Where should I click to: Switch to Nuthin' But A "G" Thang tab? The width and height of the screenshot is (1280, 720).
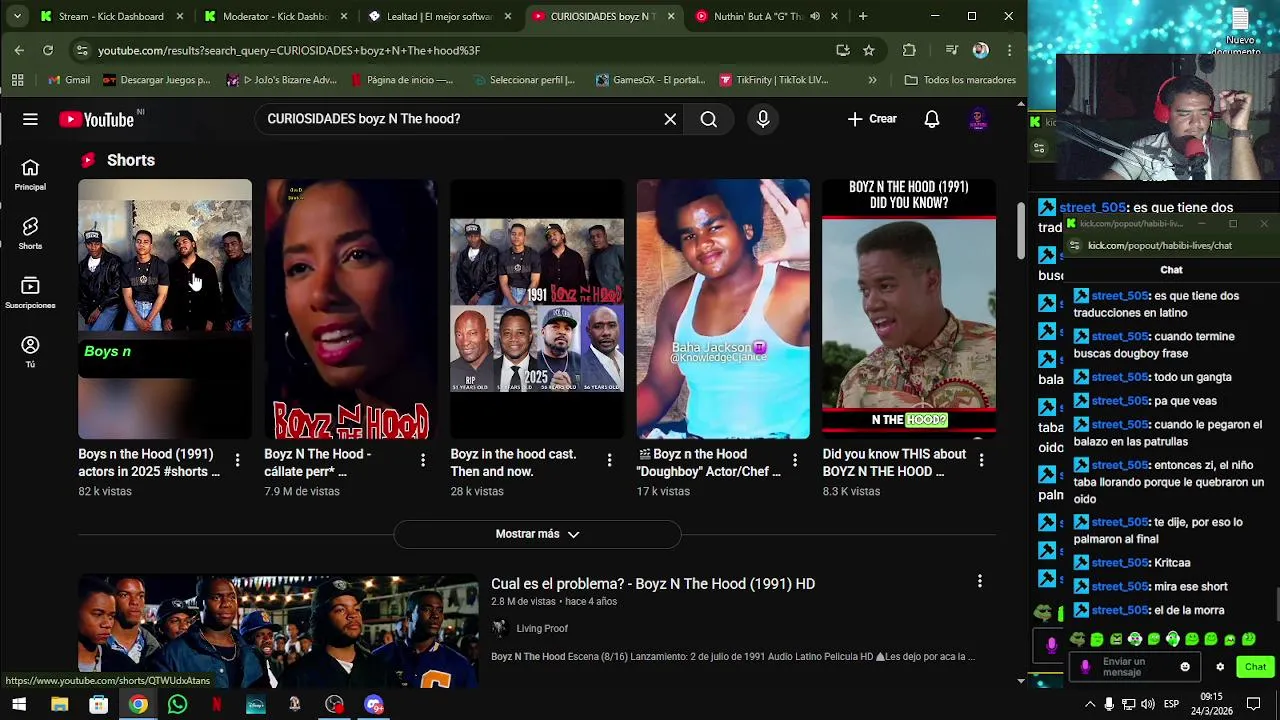tap(758, 16)
